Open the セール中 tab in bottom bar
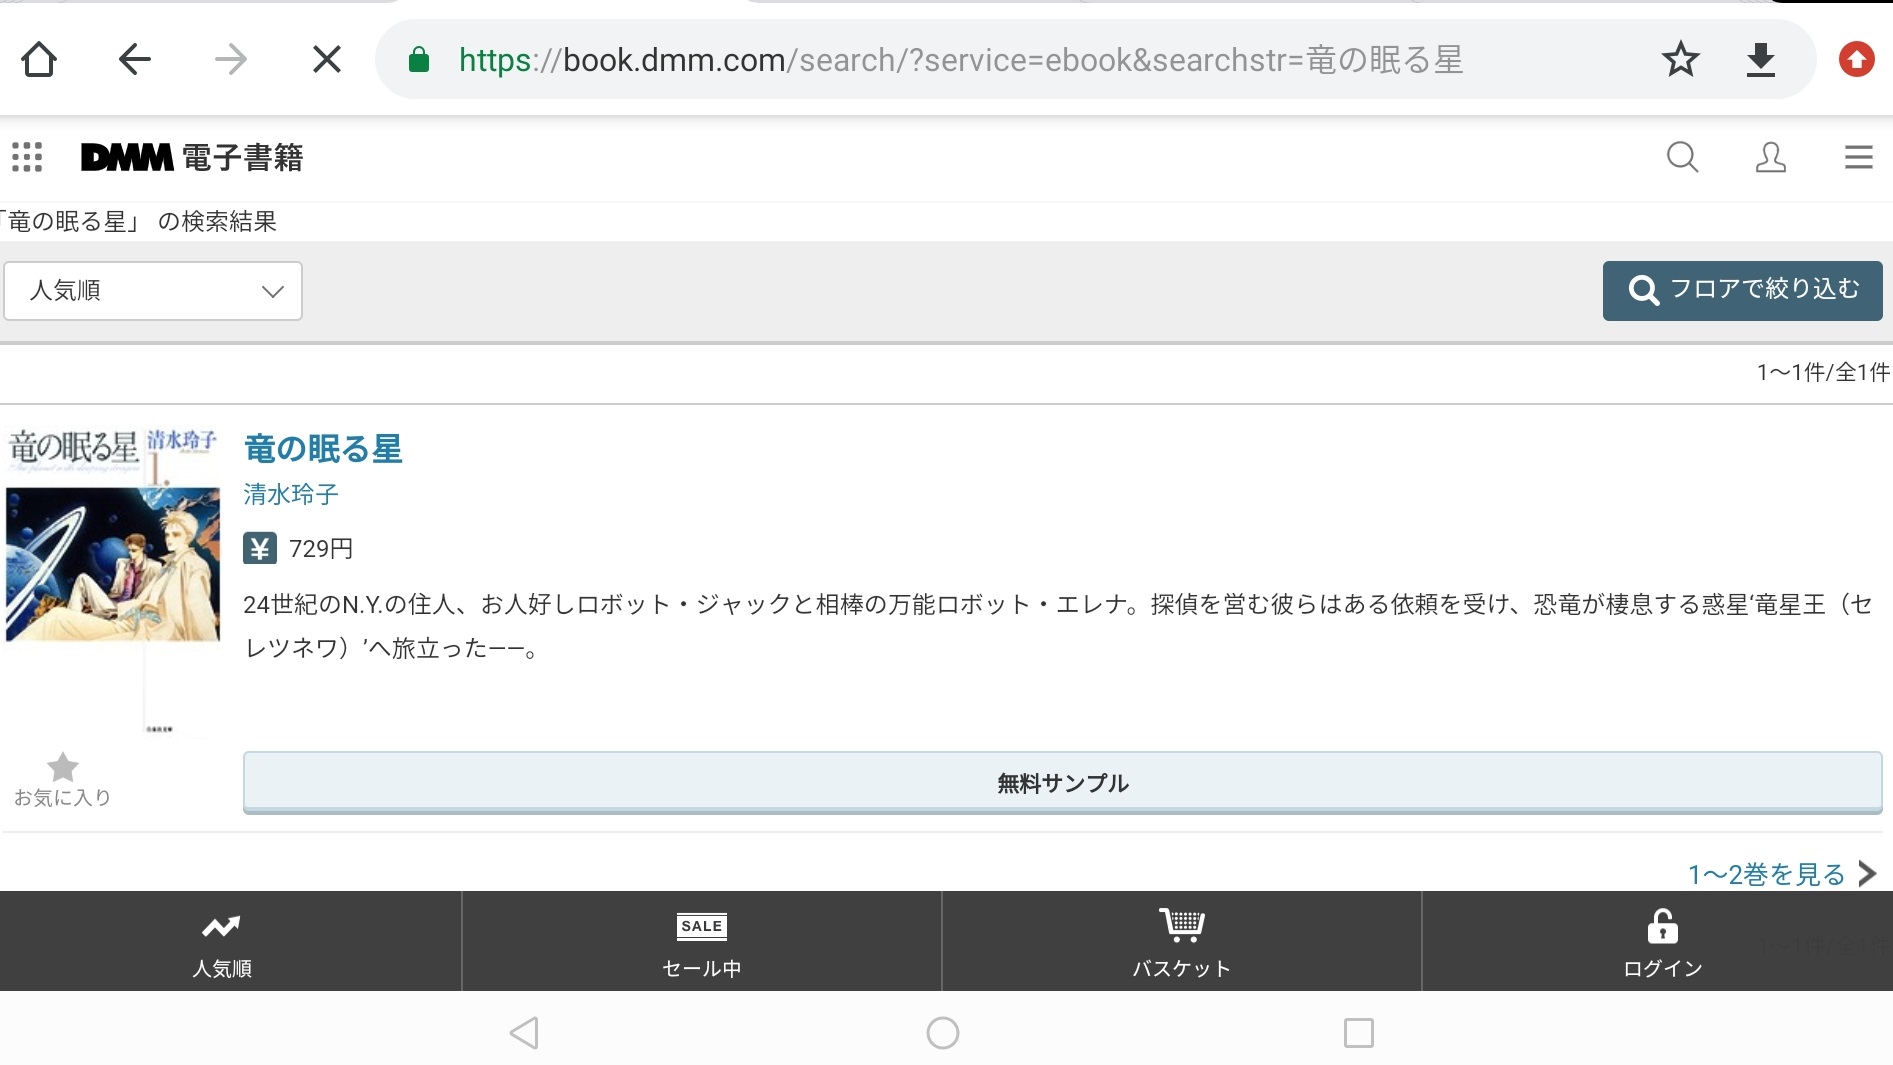The width and height of the screenshot is (1893, 1065). 702,942
